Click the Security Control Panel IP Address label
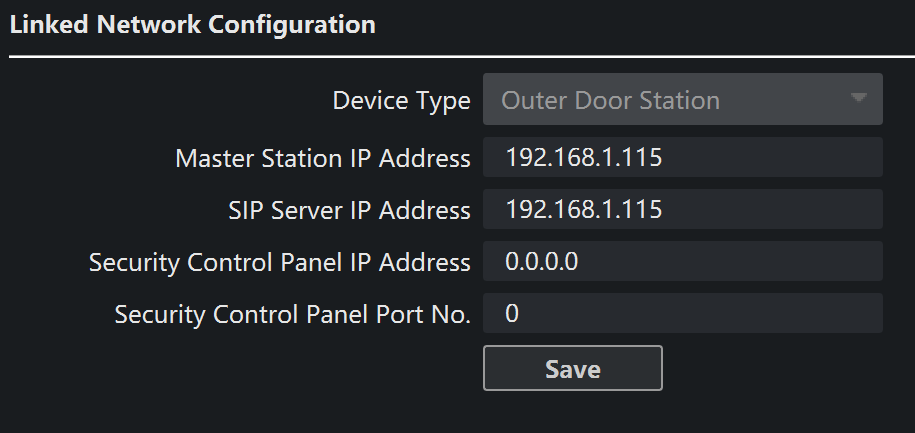The width and height of the screenshot is (915, 433). pyautogui.click(x=279, y=262)
